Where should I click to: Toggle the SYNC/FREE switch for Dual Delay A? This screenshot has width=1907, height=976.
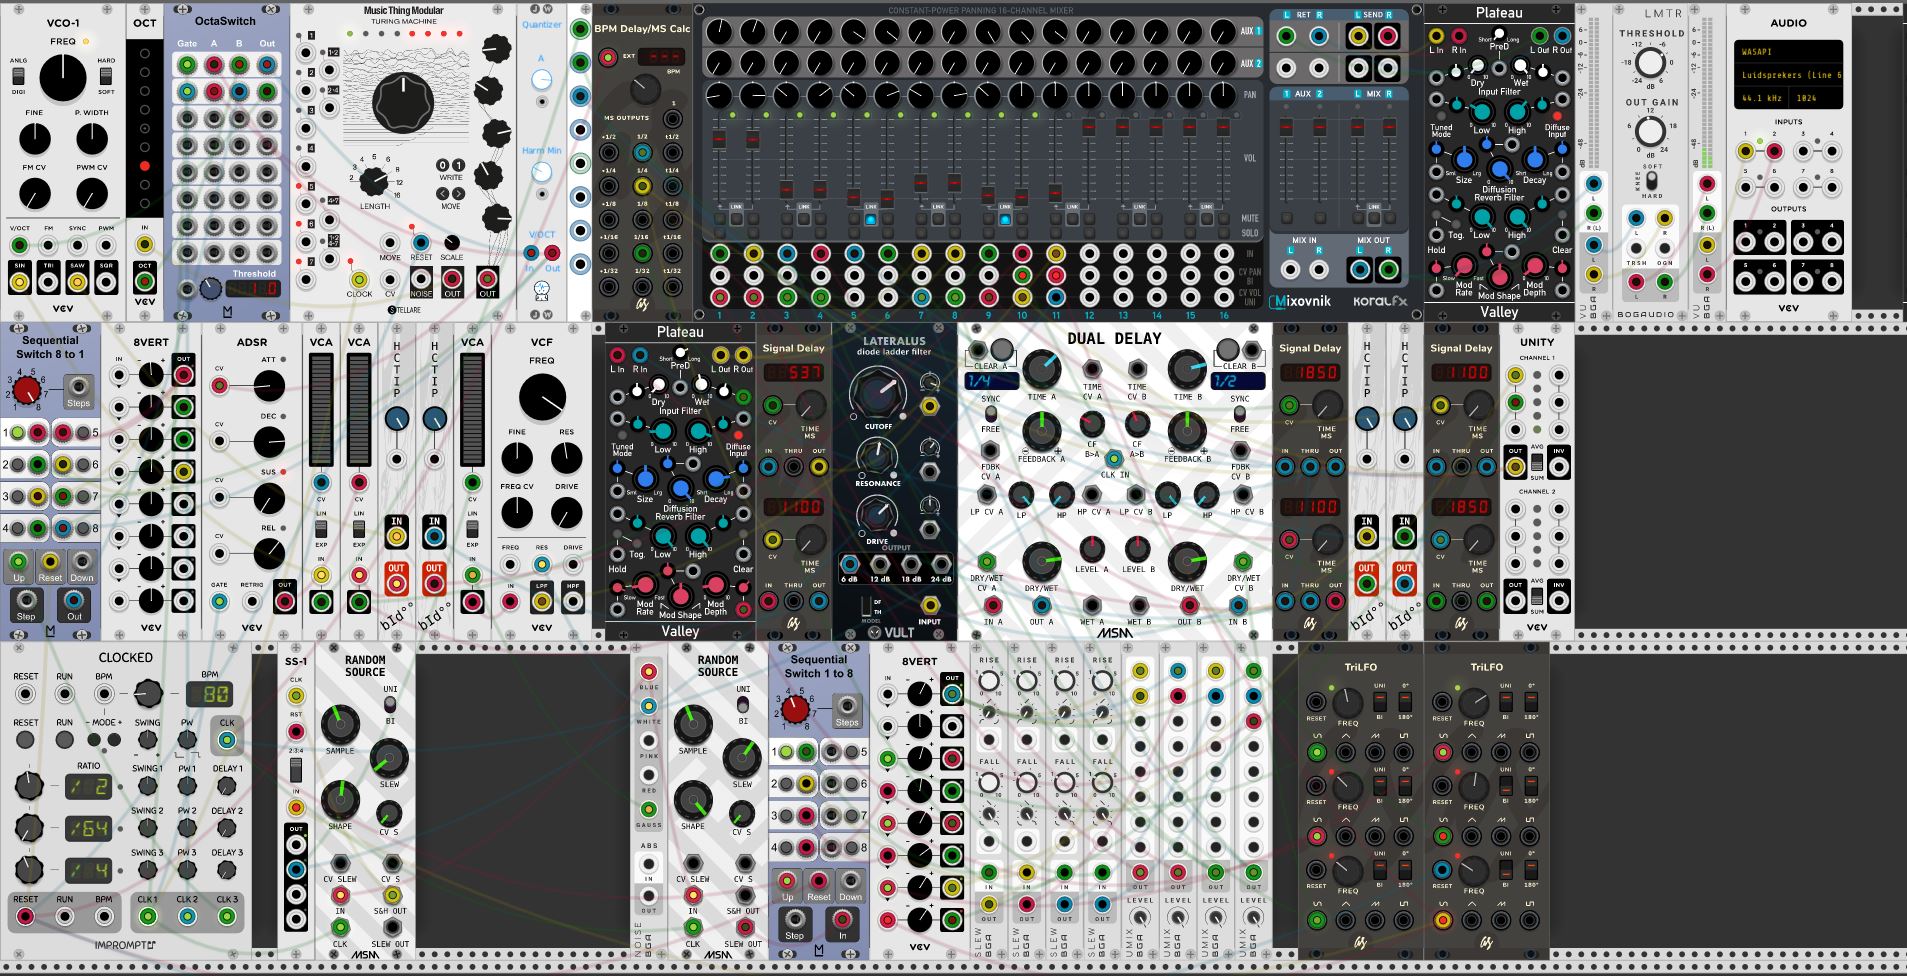pyautogui.click(x=990, y=413)
